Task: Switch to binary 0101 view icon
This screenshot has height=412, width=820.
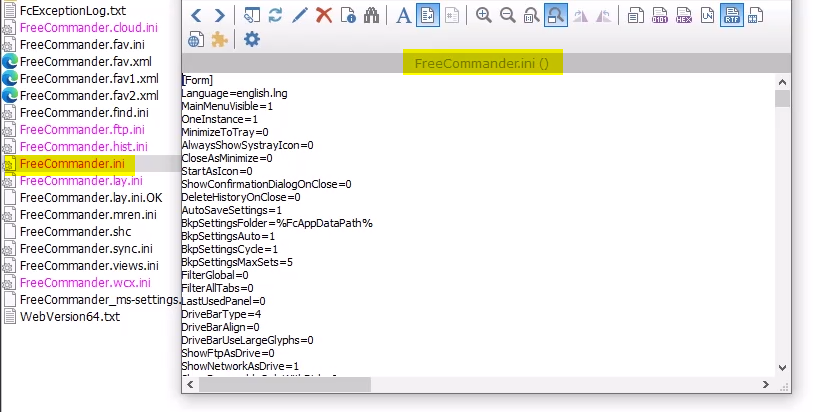Action: pos(659,15)
